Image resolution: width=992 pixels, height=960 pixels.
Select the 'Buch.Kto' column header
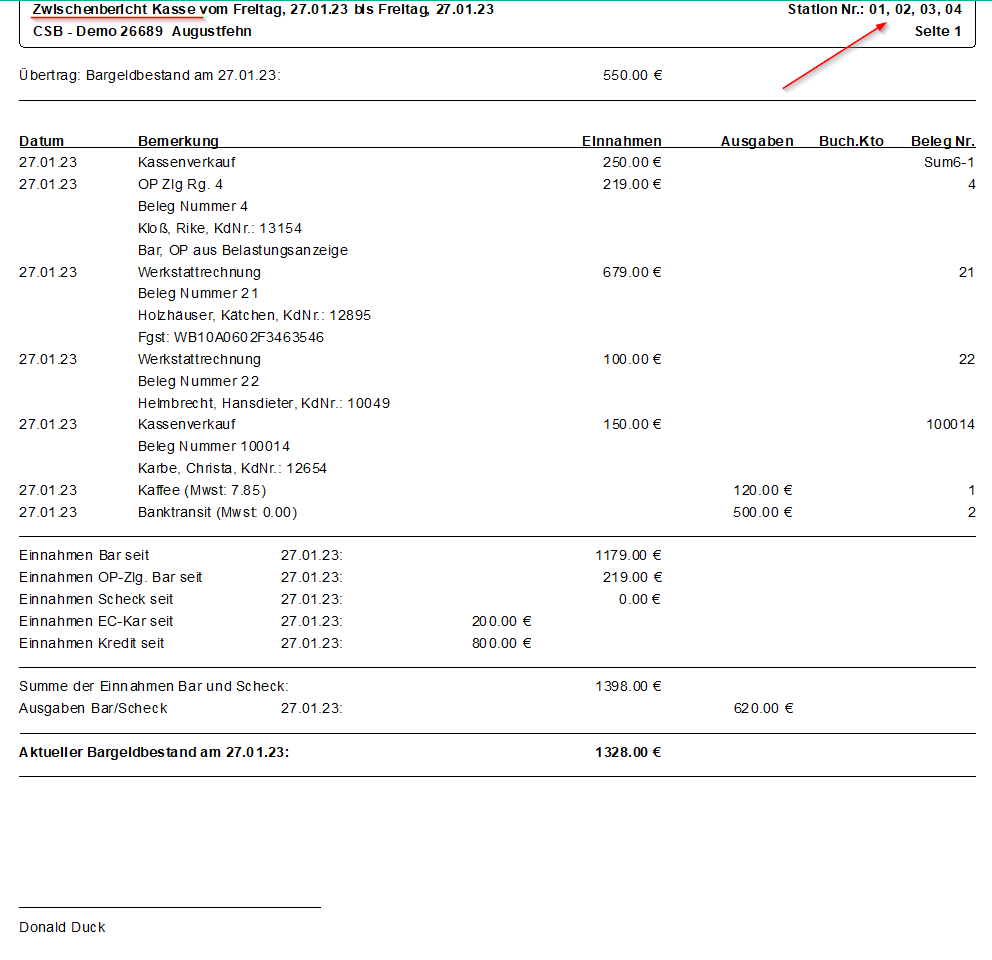pyautogui.click(x=852, y=141)
